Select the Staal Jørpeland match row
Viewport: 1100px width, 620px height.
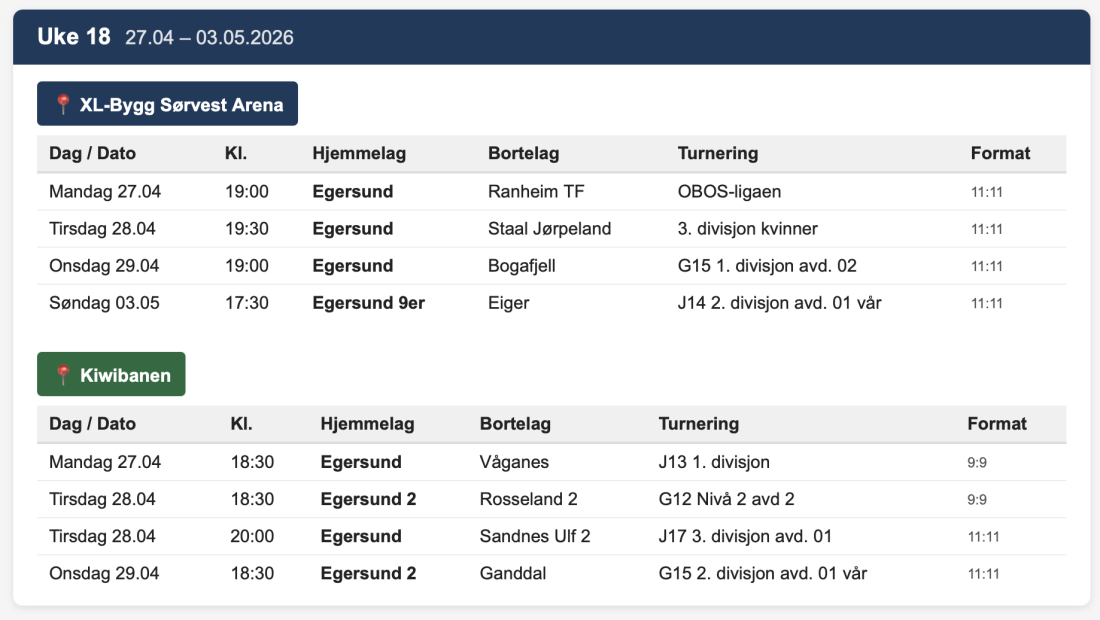[x=549, y=228]
